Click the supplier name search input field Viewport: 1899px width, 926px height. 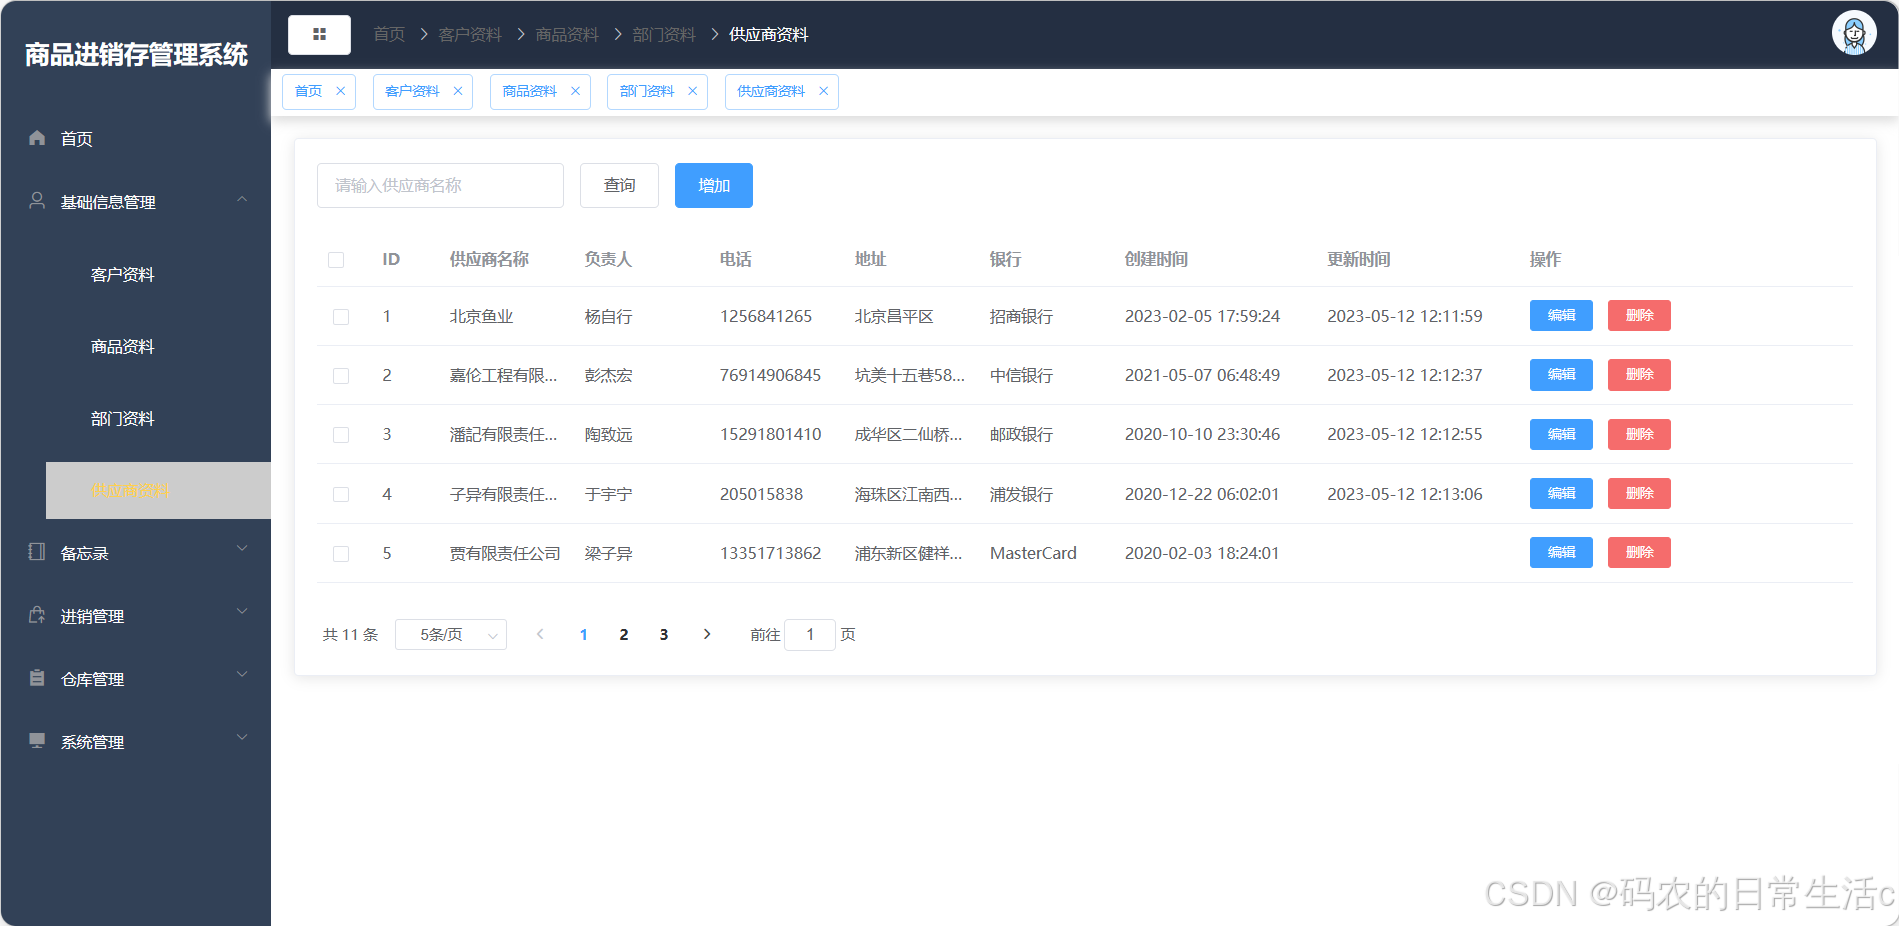(x=440, y=185)
